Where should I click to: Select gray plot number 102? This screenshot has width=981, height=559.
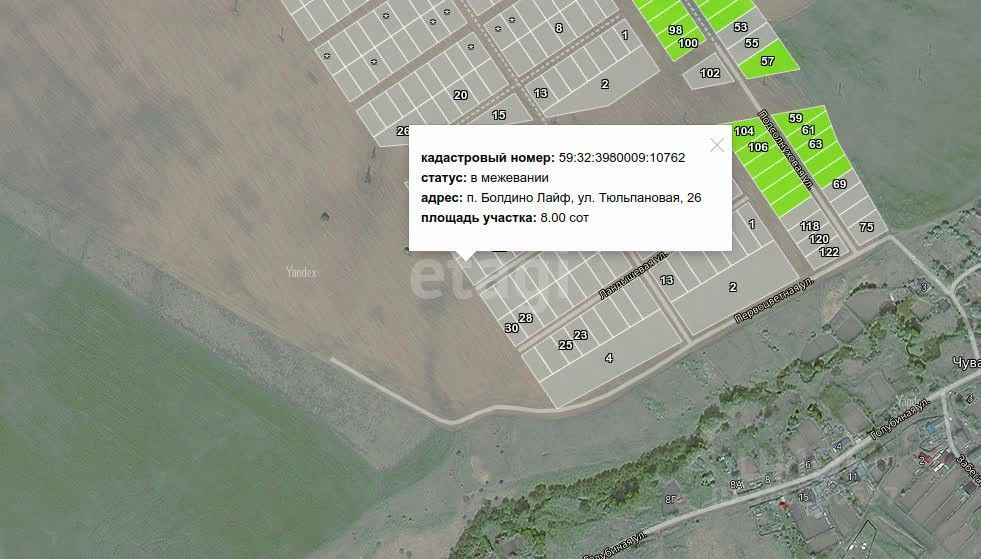[x=709, y=73]
